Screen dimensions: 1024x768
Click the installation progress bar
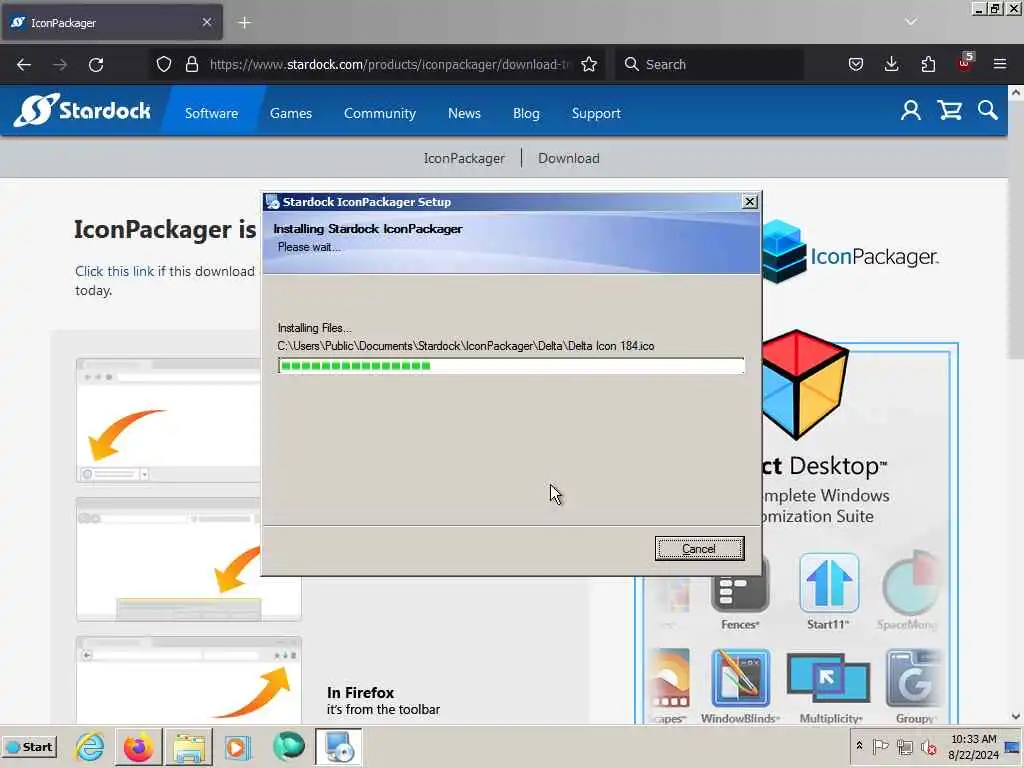(x=511, y=366)
